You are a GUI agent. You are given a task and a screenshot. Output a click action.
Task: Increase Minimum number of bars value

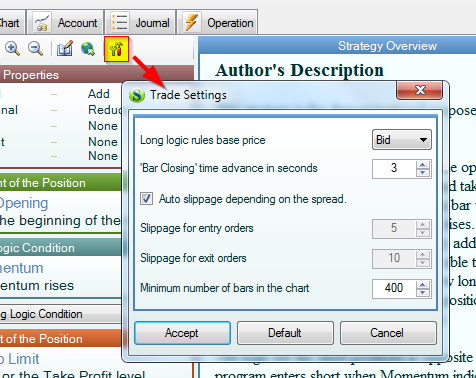(423, 285)
